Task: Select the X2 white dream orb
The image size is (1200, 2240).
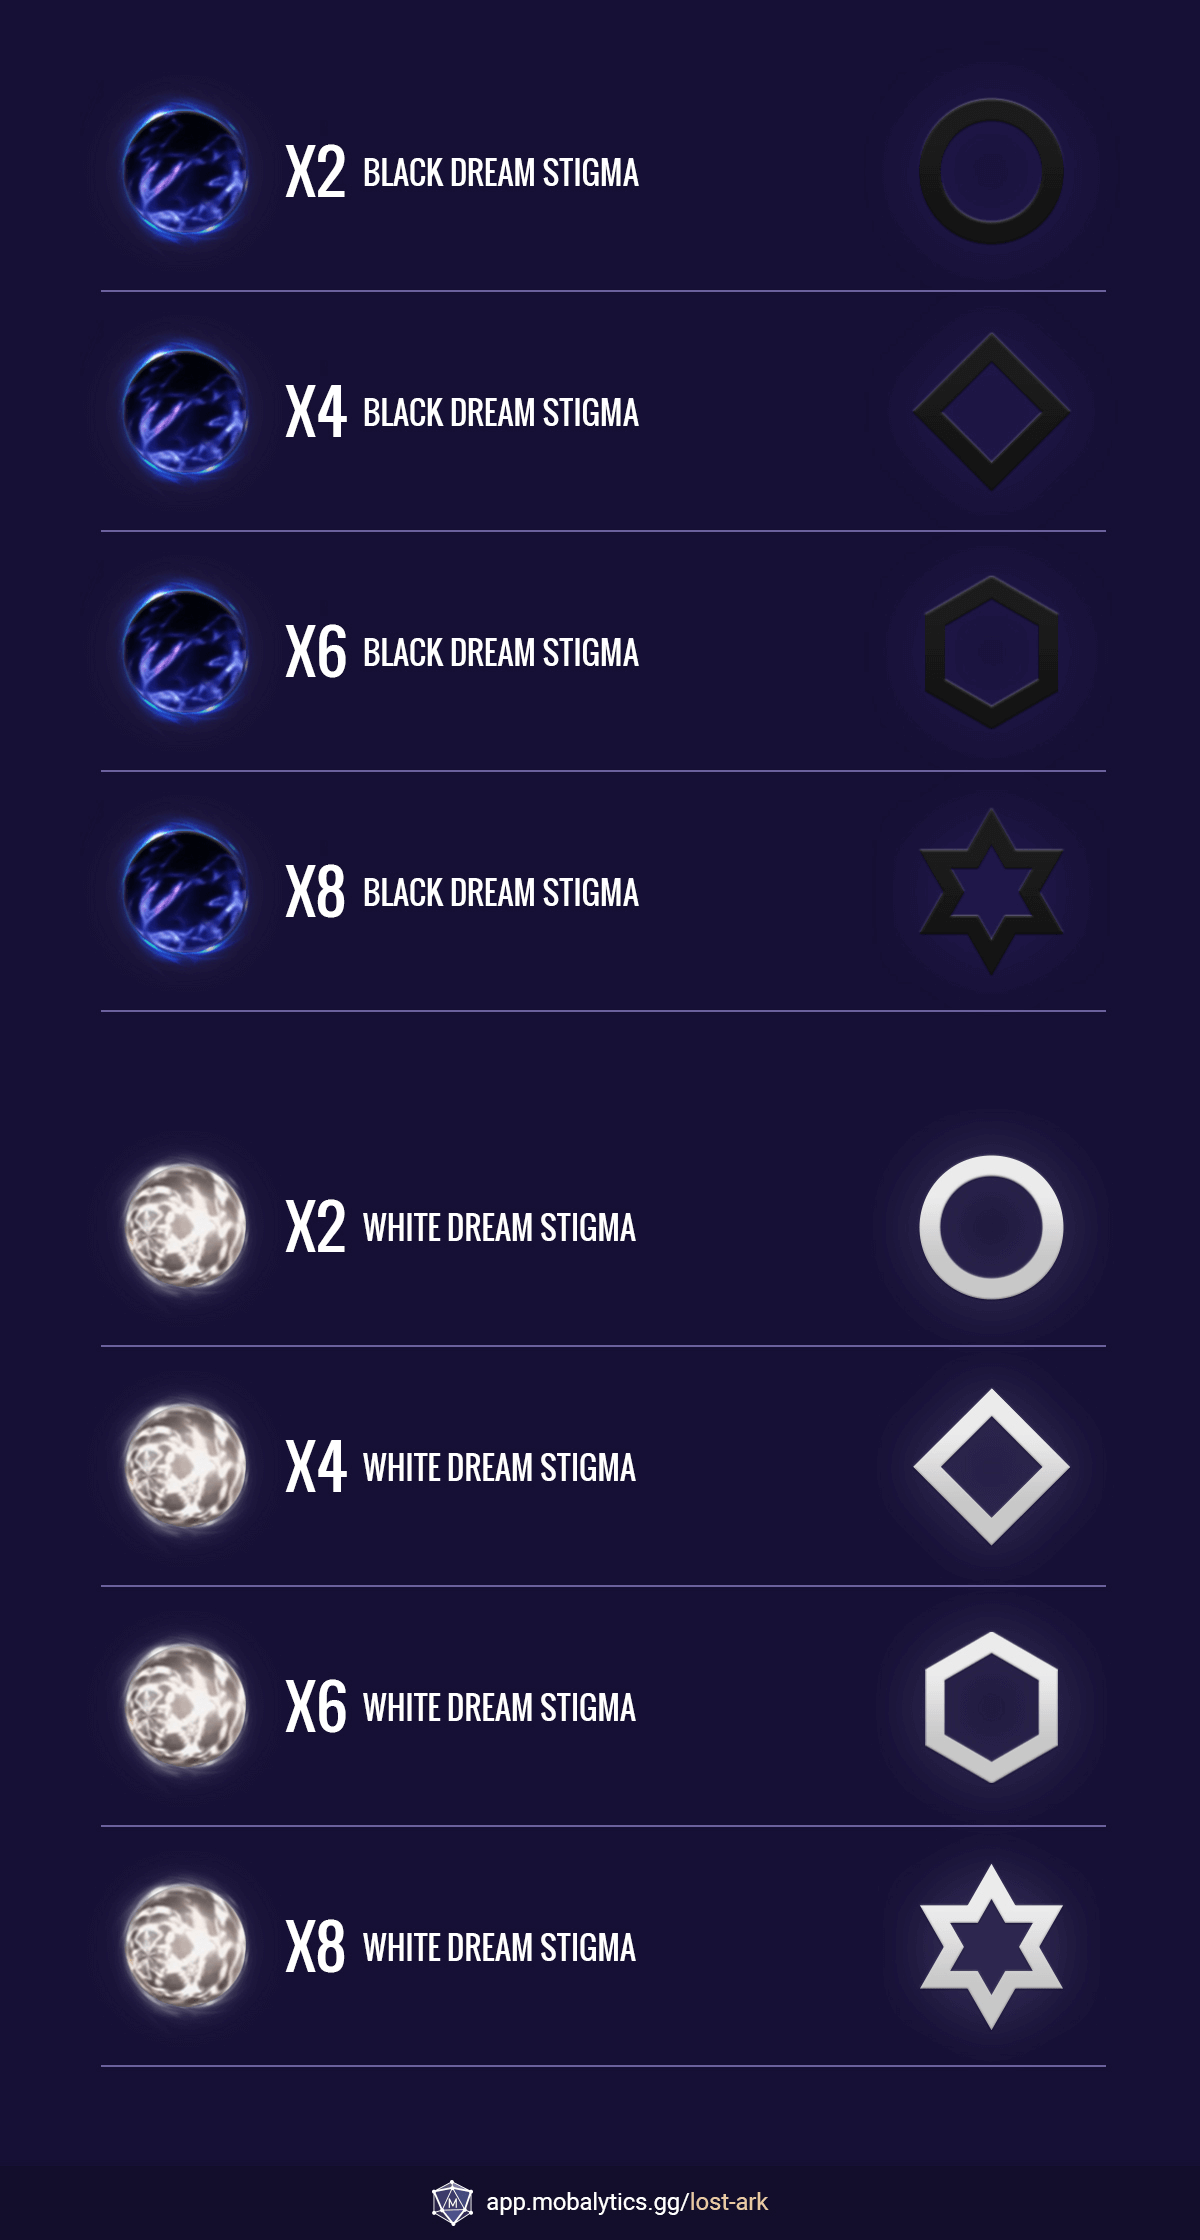Action: pyautogui.click(x=185, y=1227)
